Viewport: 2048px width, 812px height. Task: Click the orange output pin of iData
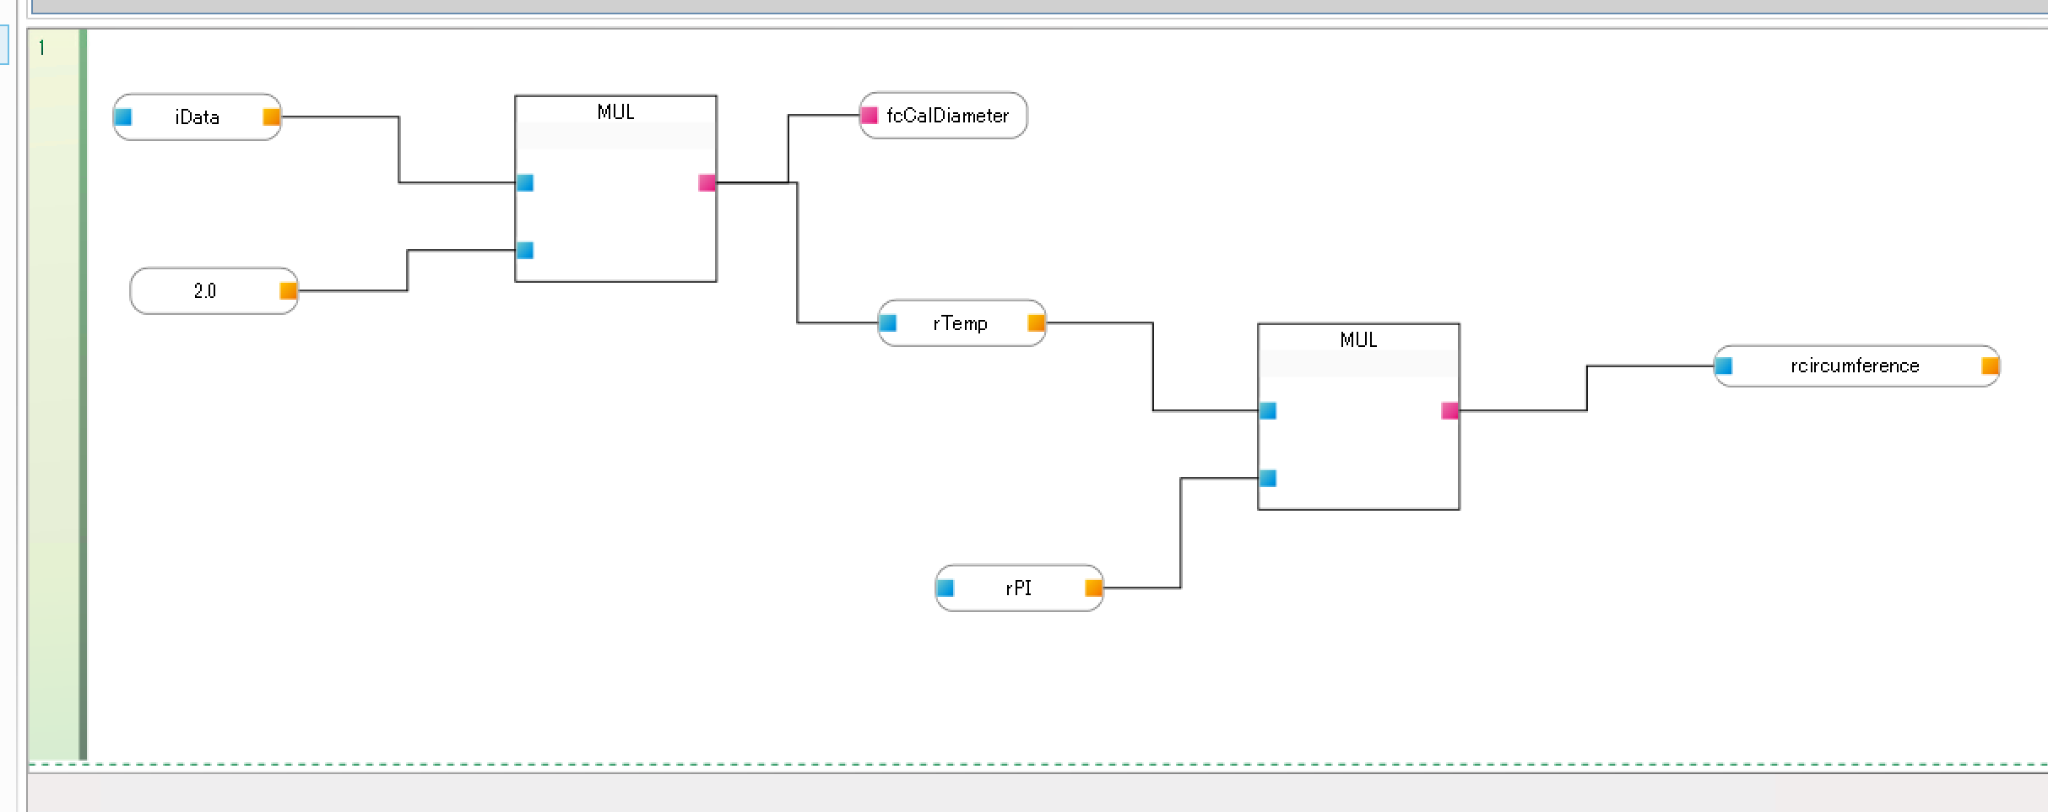click(271, 117)
